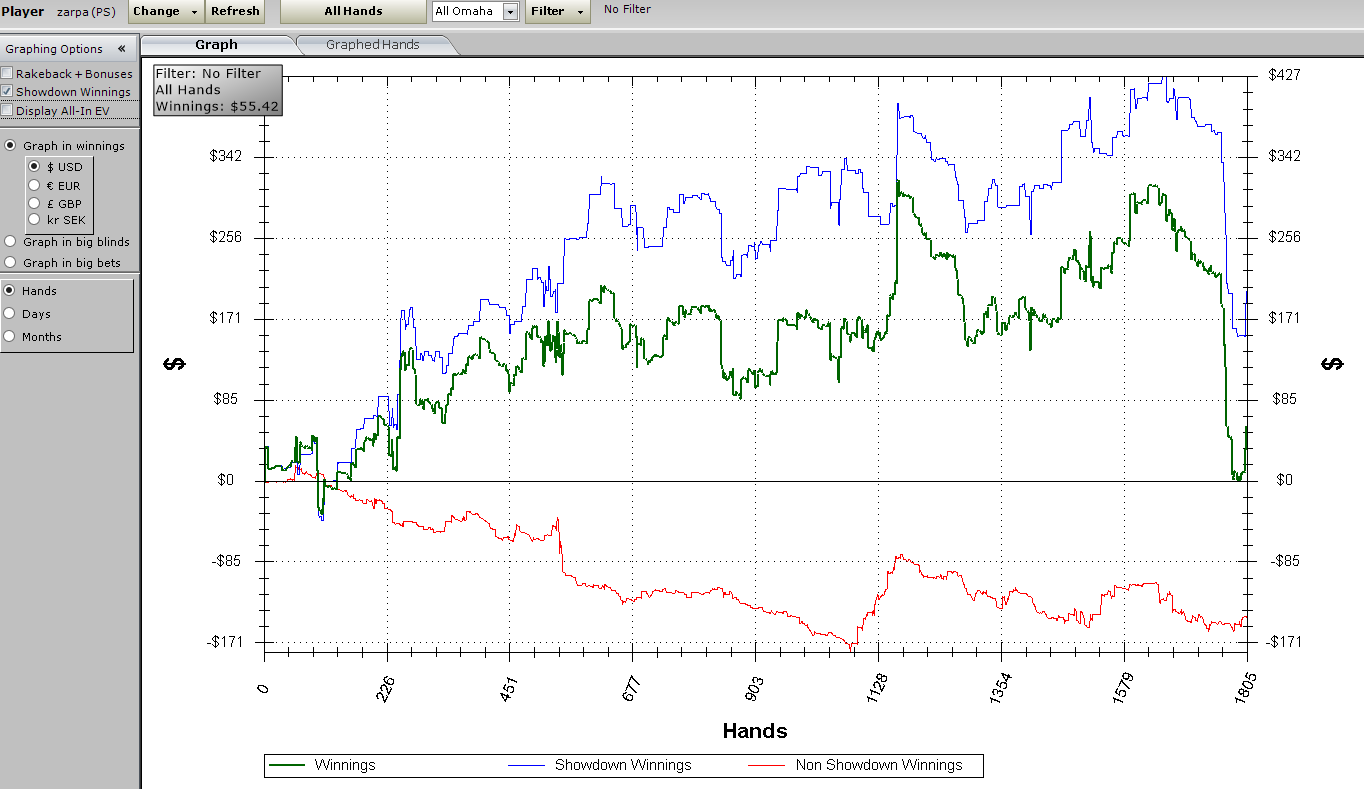Click the All Hands button
1364x789 pixels.
[x=353, y=11]
